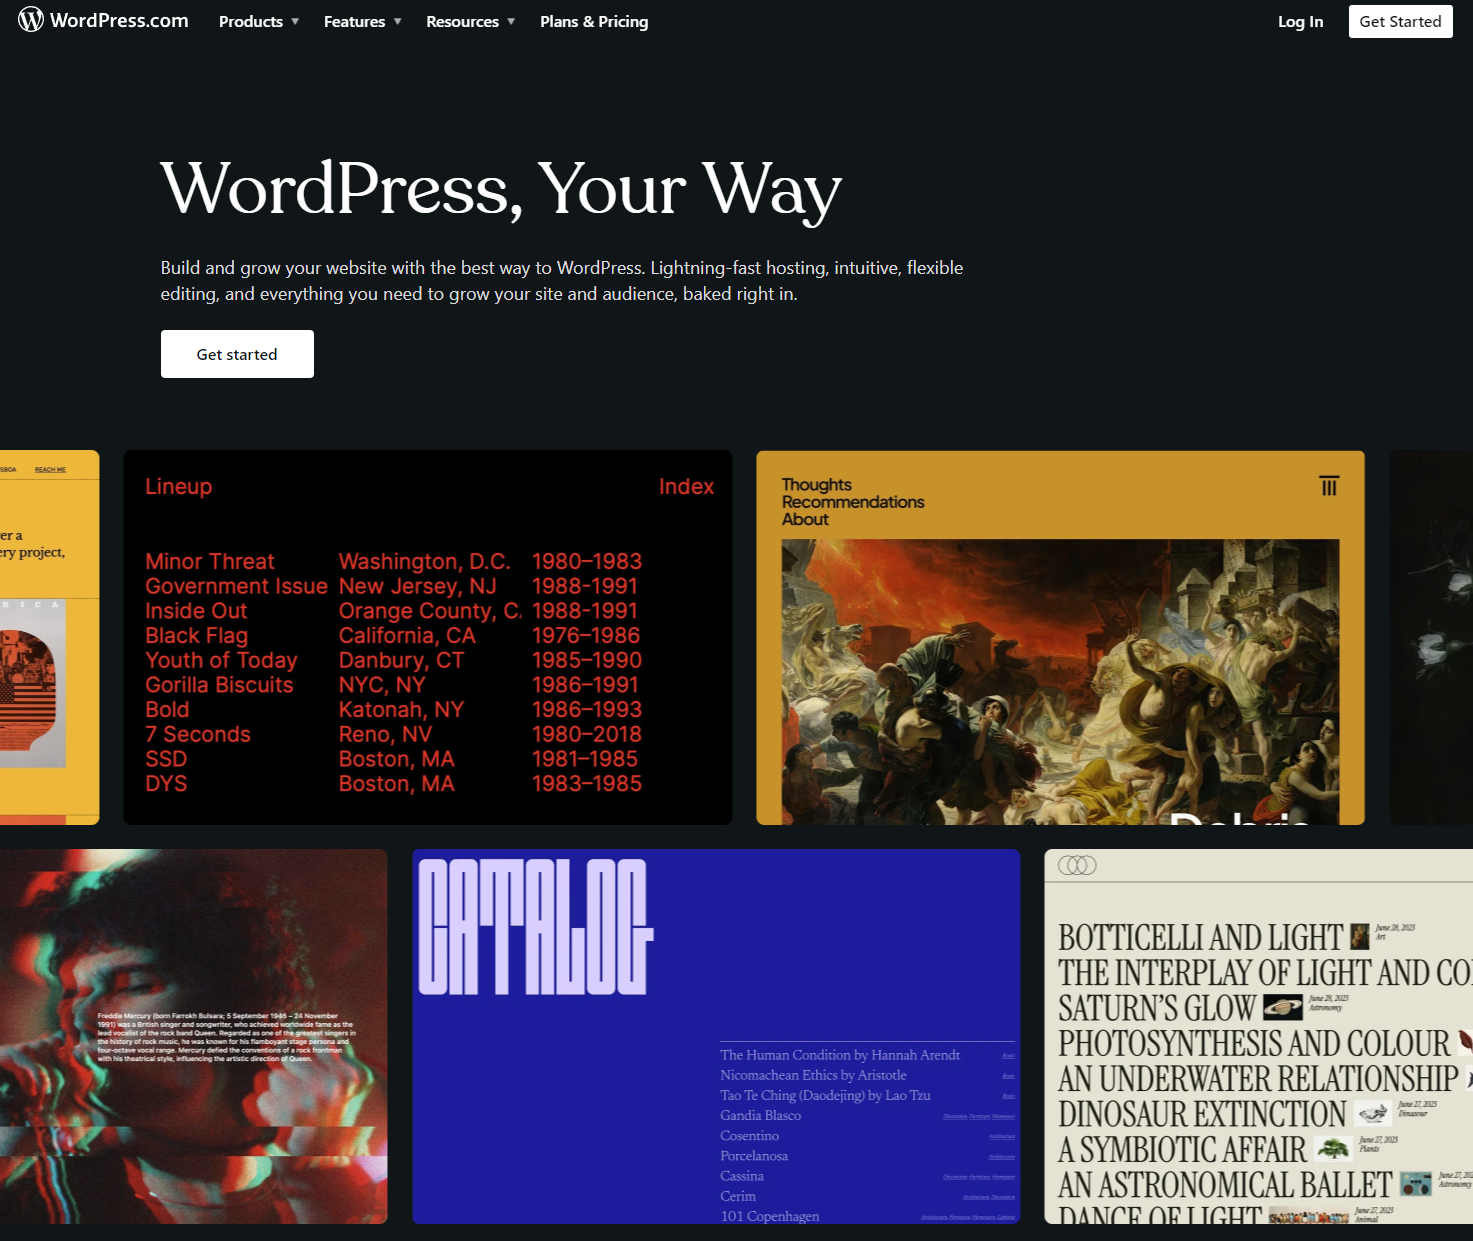Click the interlocking circles logo icon
This screenshot has width=1473, height=1241.
click(x=1077, y=865)
